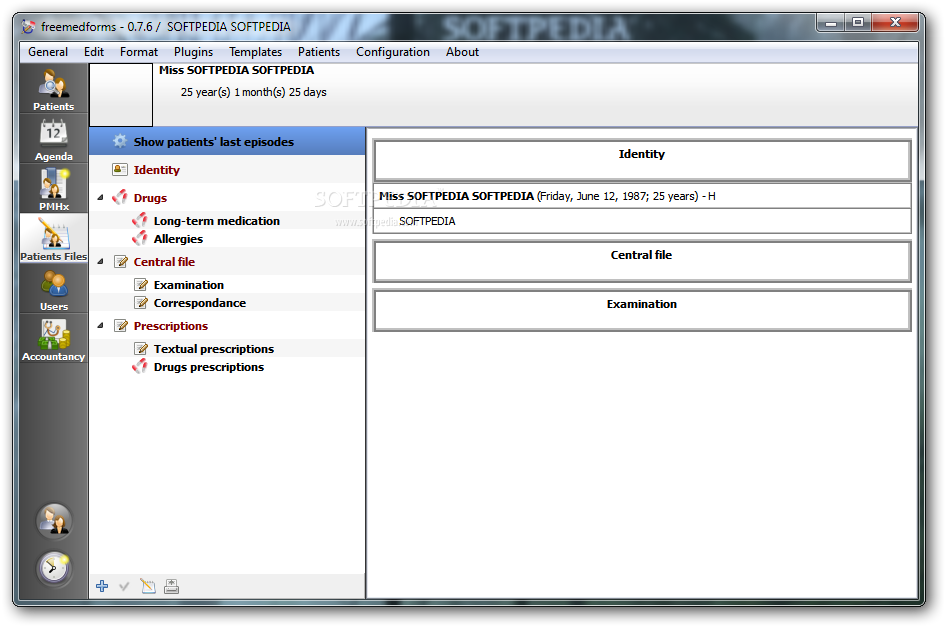Click the Central file header in the right panel
Viewport: 946px width, 627px height.
pos(642,261)
